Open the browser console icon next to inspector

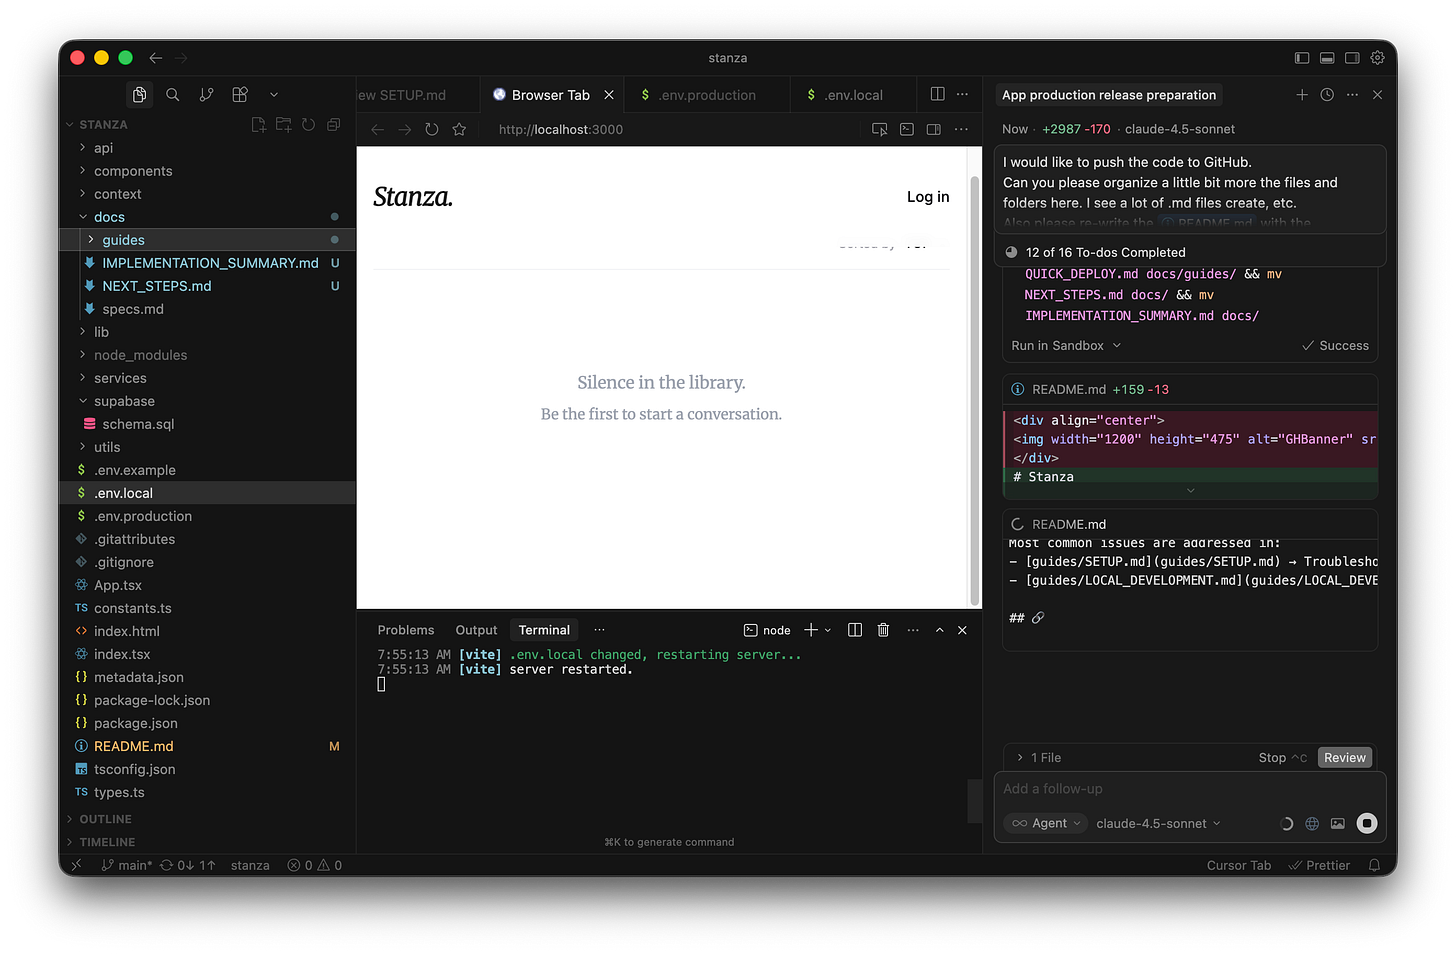(906, 129)
